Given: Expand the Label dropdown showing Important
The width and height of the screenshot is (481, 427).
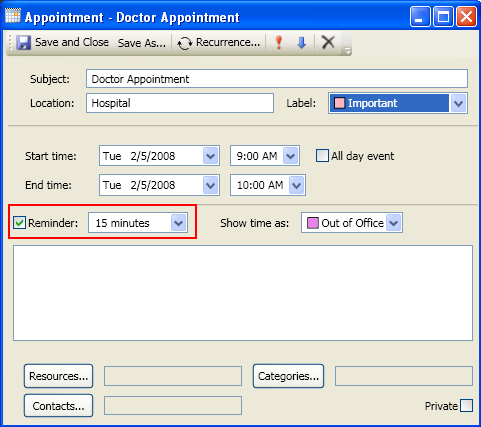Looking at the screenshot, I should coord(458,103).
